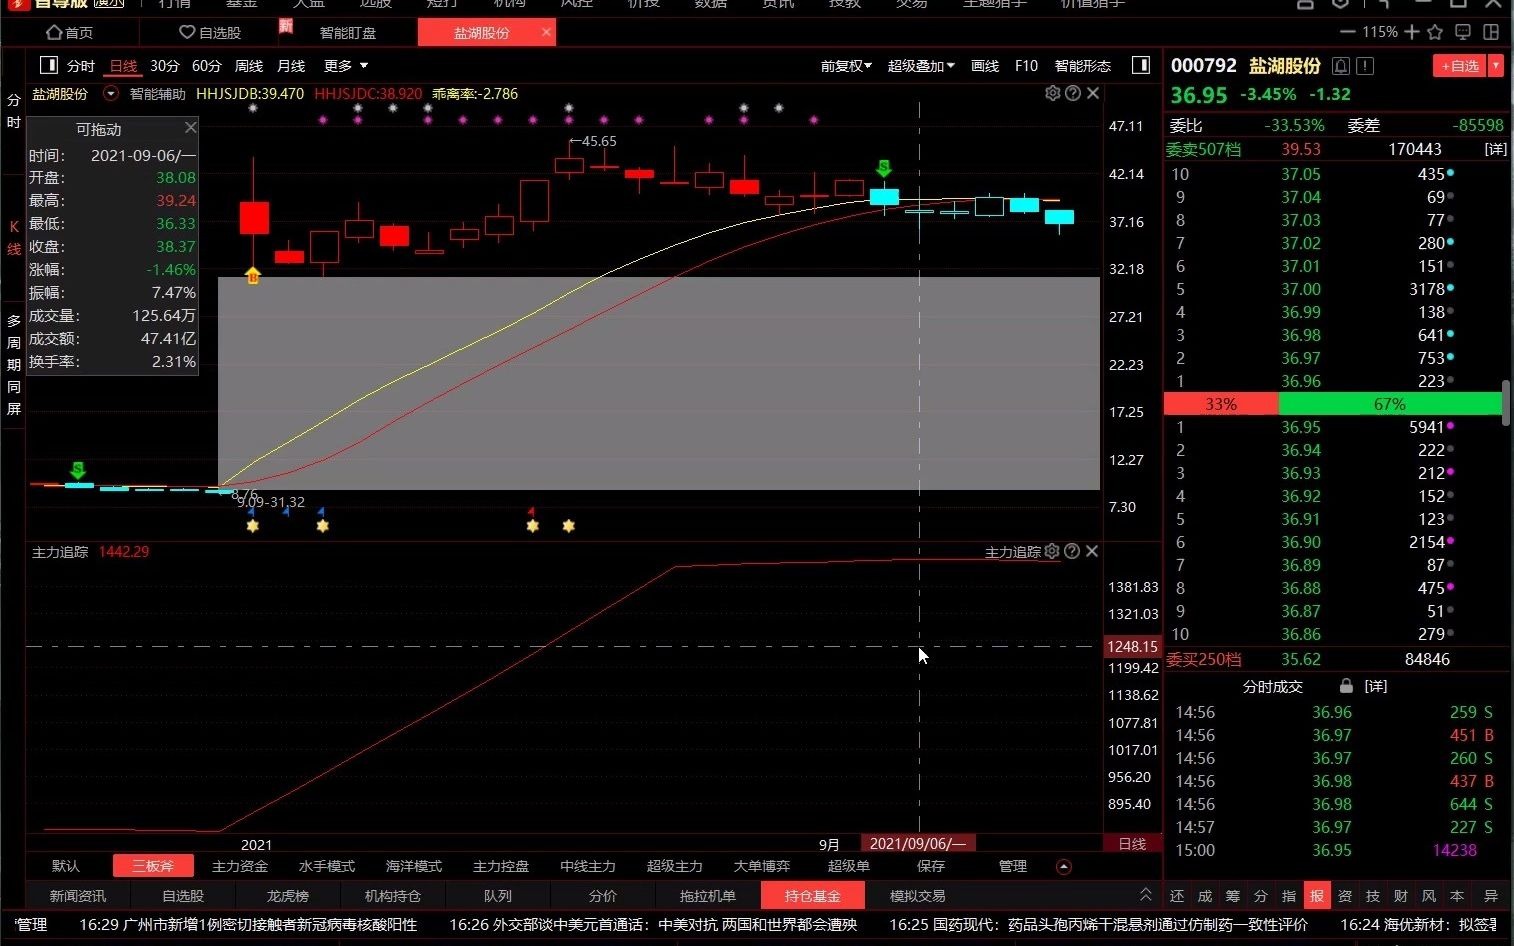Open the main chart help question icon
Image resolution: width=1514 pixels, height=946 pixels.
click(x=1073, y=93)
